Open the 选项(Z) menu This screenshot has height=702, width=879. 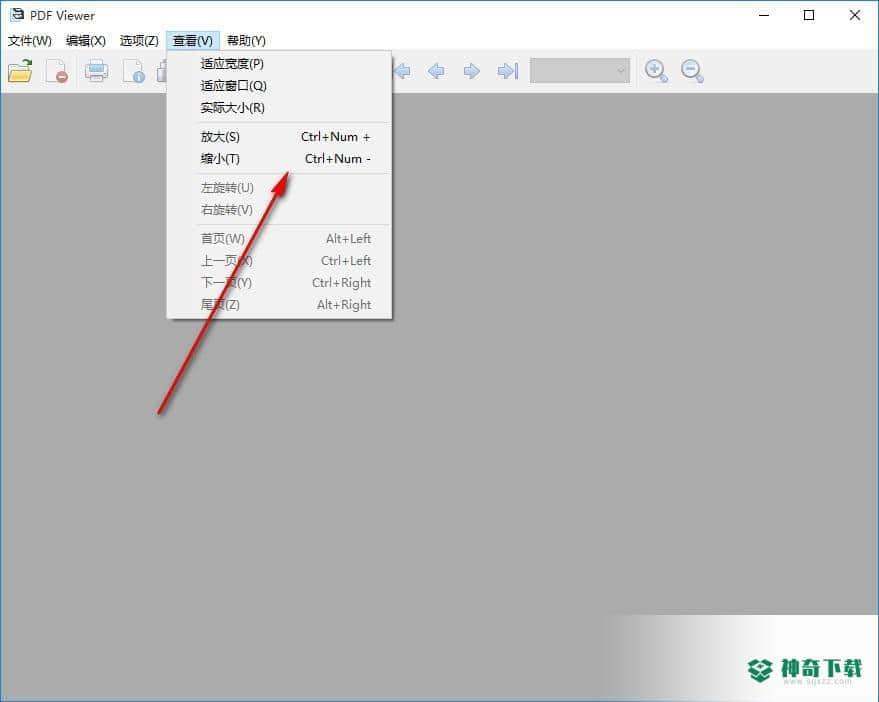[x=139, y=40]
